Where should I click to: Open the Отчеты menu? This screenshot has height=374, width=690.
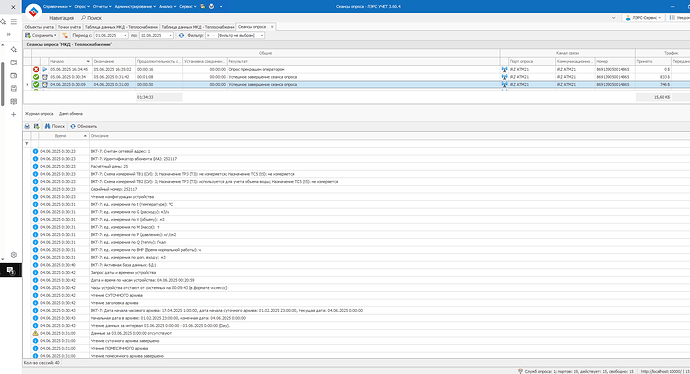[102, 7]
